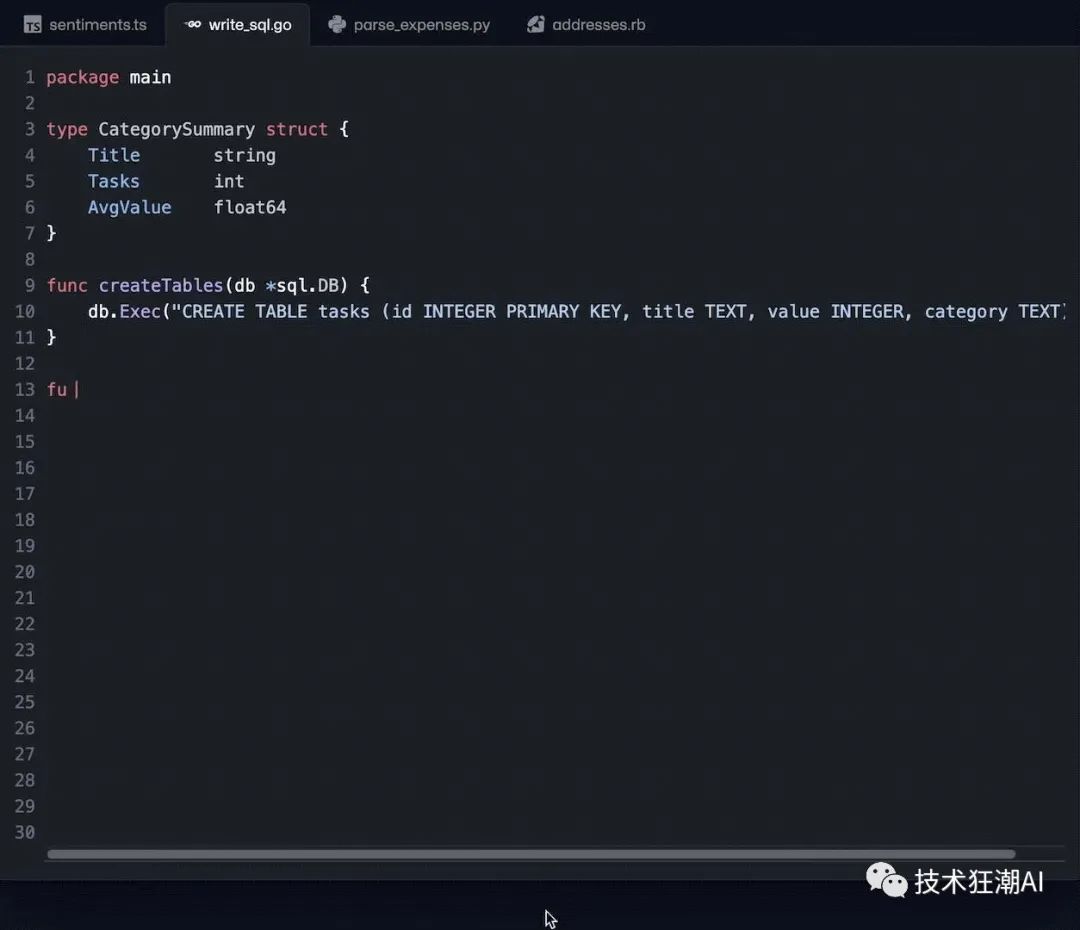Click the Python icon on parse_expenses.py tab

click(337, 25)
